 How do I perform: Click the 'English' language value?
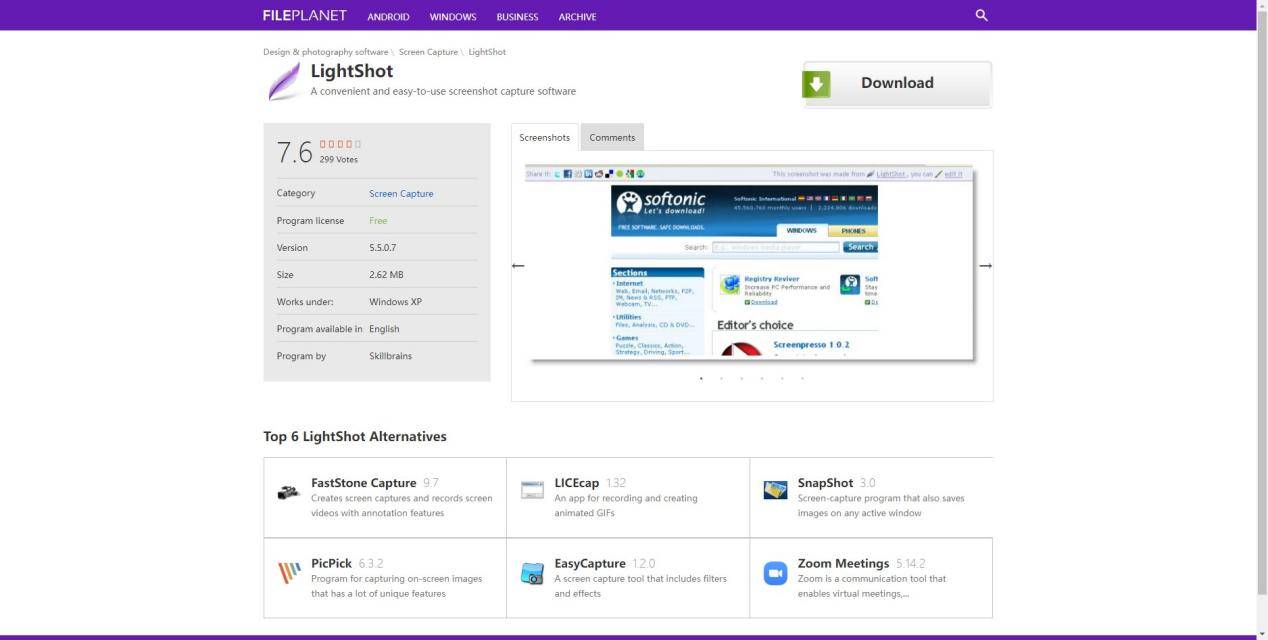tap(384, 329)
